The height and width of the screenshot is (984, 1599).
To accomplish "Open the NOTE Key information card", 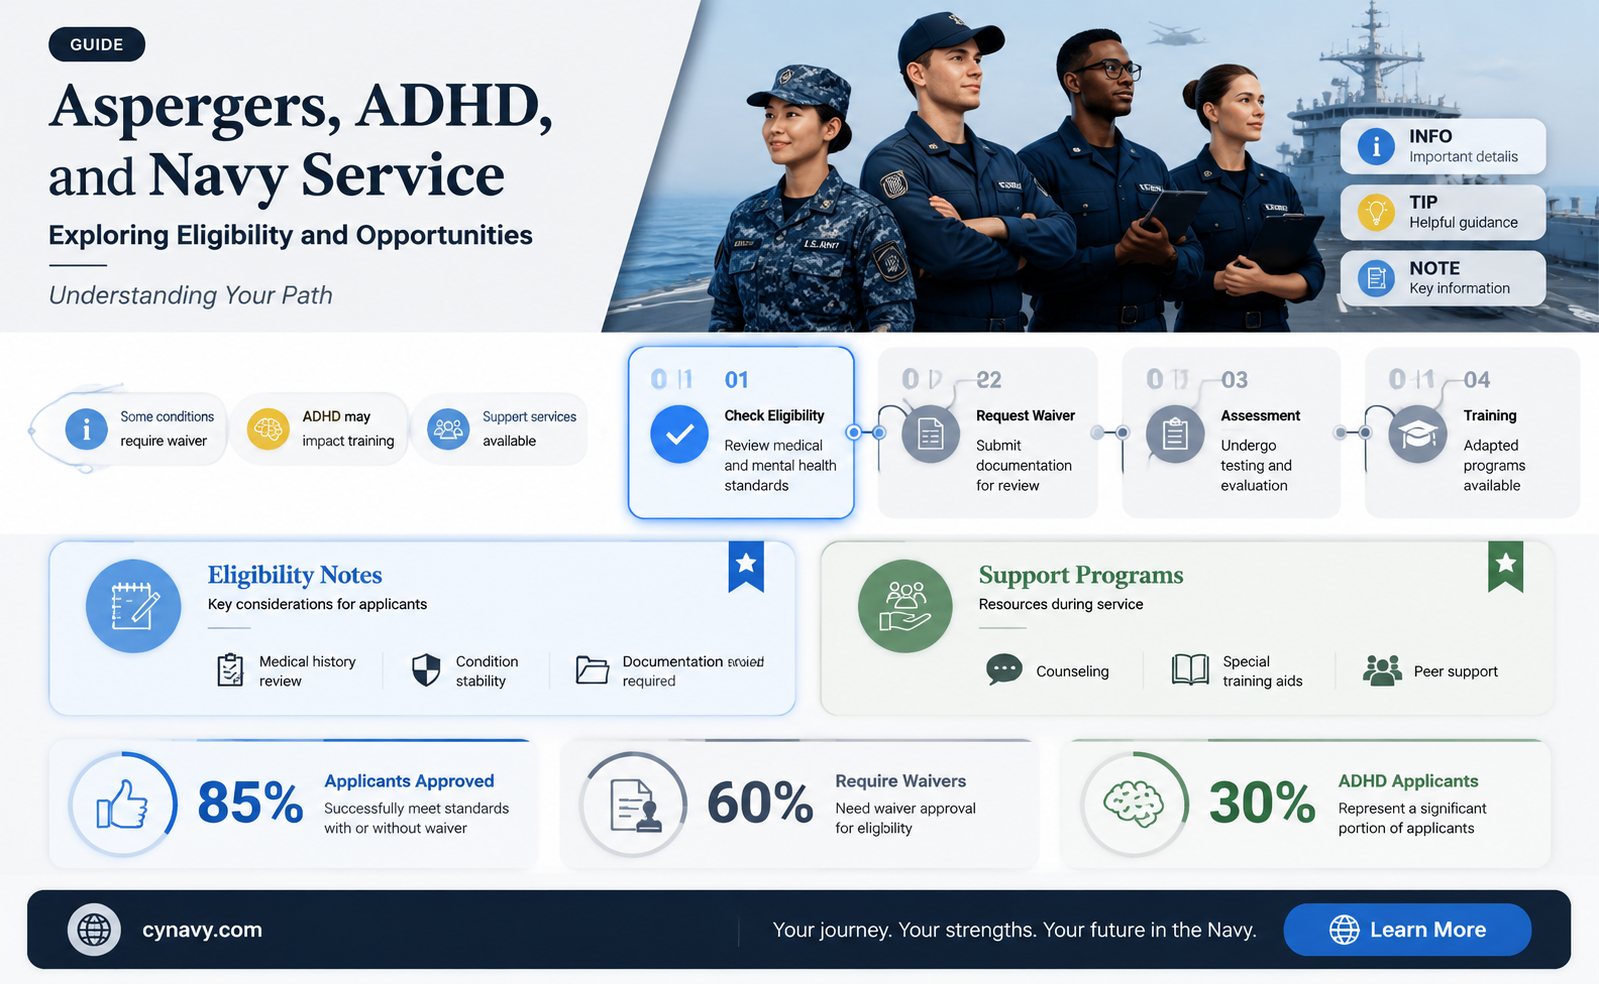I will tap(1443, 278).
